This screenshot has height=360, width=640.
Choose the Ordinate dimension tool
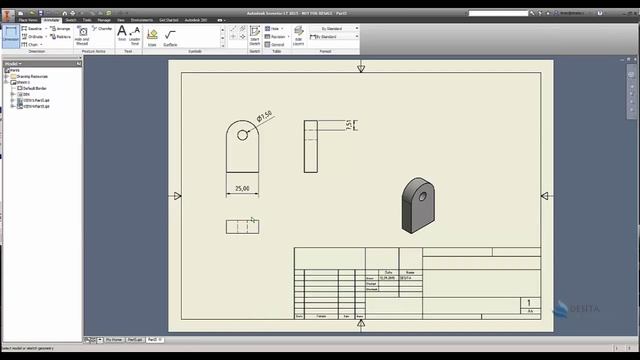tap(32, 37)
